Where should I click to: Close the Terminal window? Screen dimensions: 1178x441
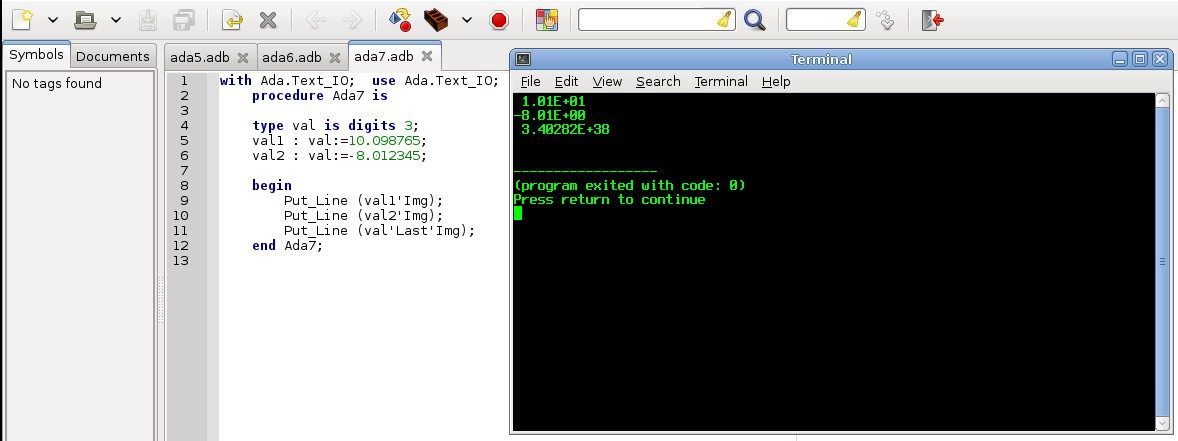1159,59
